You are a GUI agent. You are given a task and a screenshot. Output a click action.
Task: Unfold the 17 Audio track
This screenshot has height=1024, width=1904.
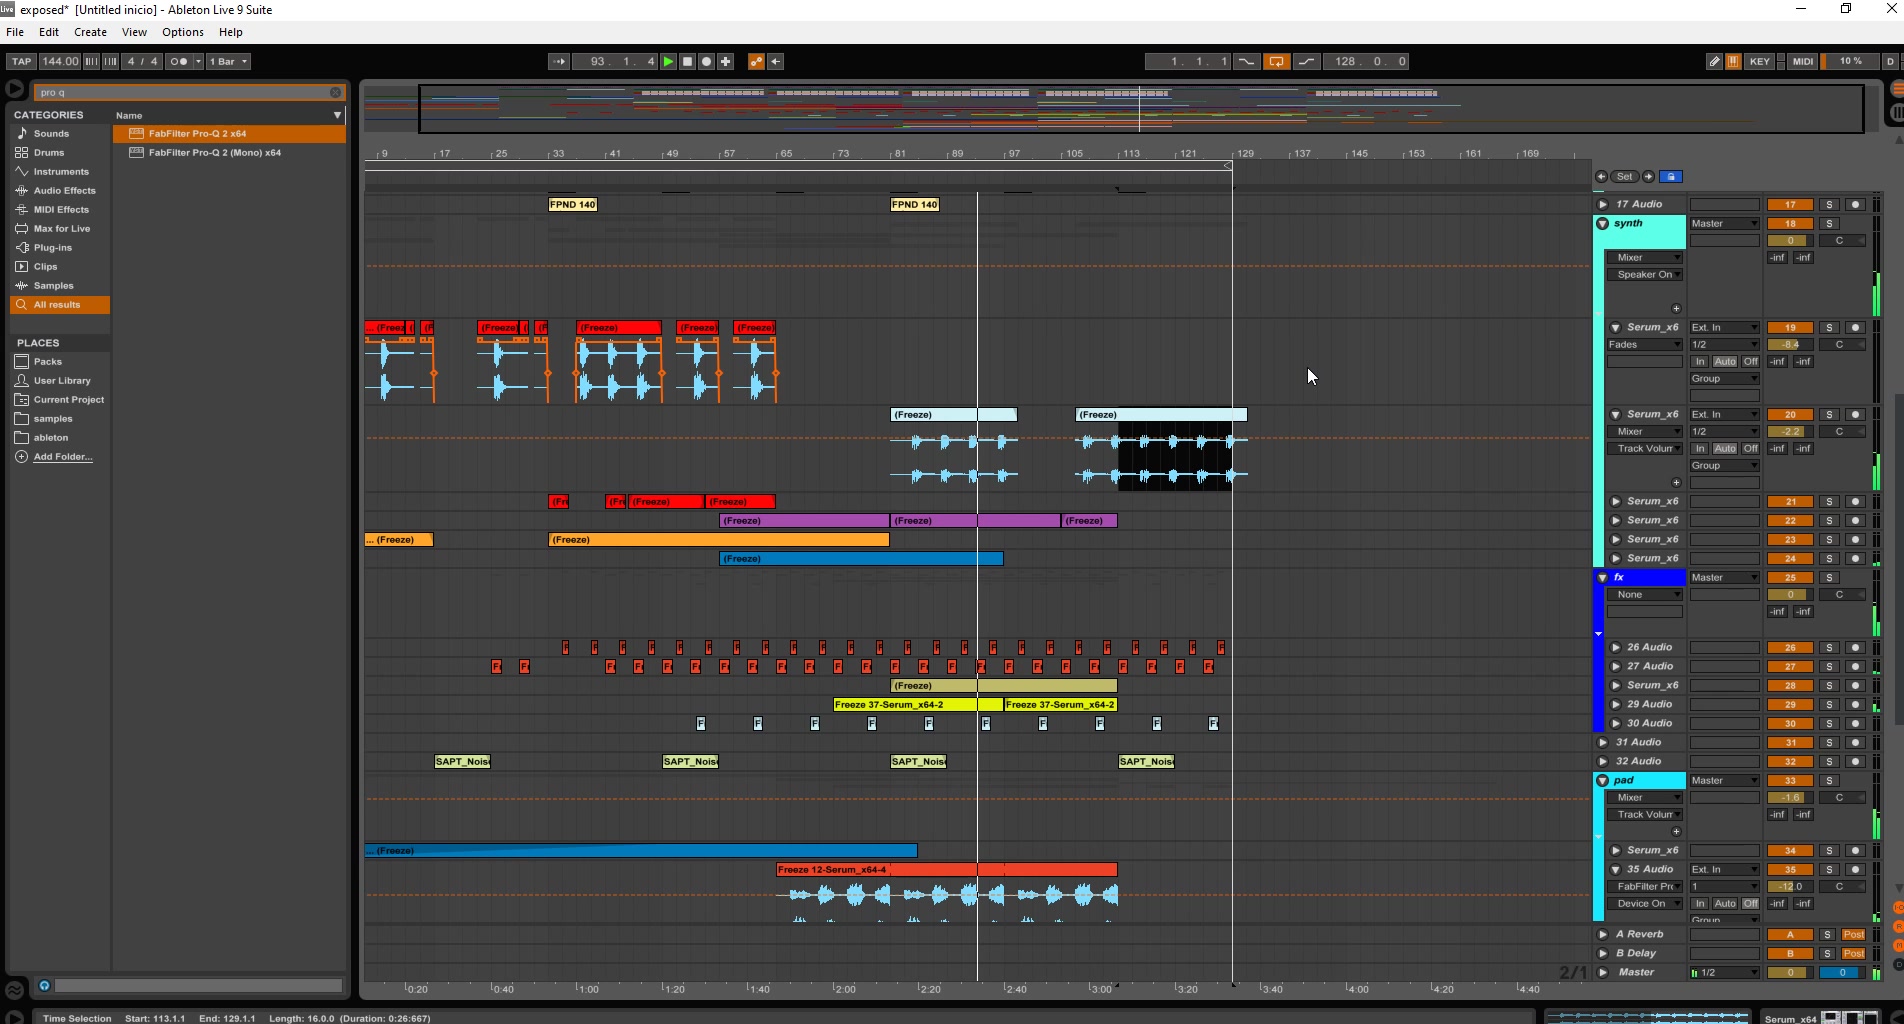tap(1603, 205)
